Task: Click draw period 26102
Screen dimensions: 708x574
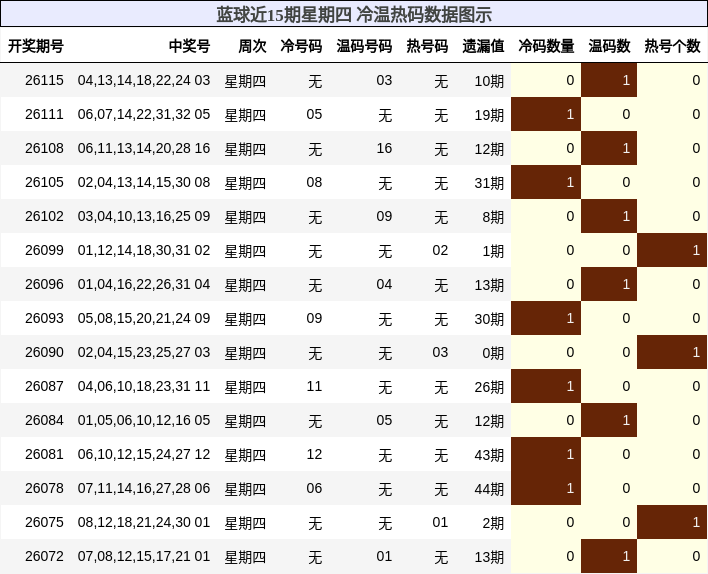Action: tap(44, 216)
